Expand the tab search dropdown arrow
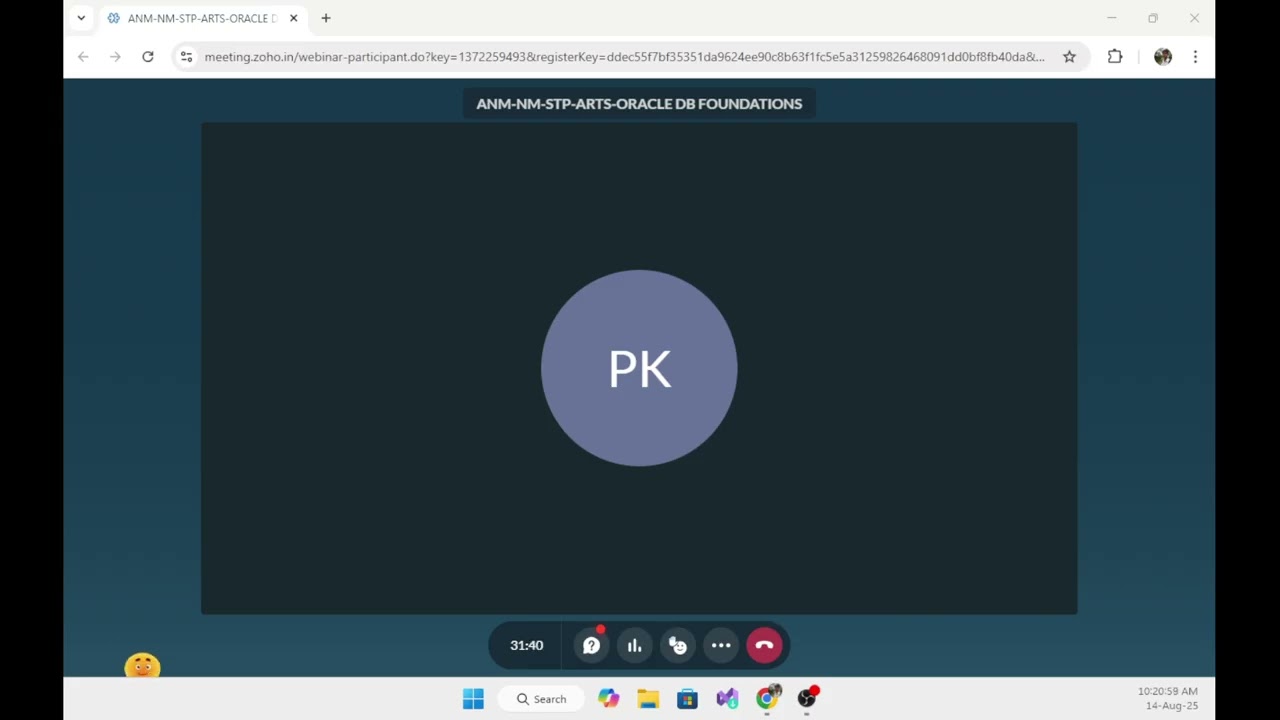 [x=81, y=18]
